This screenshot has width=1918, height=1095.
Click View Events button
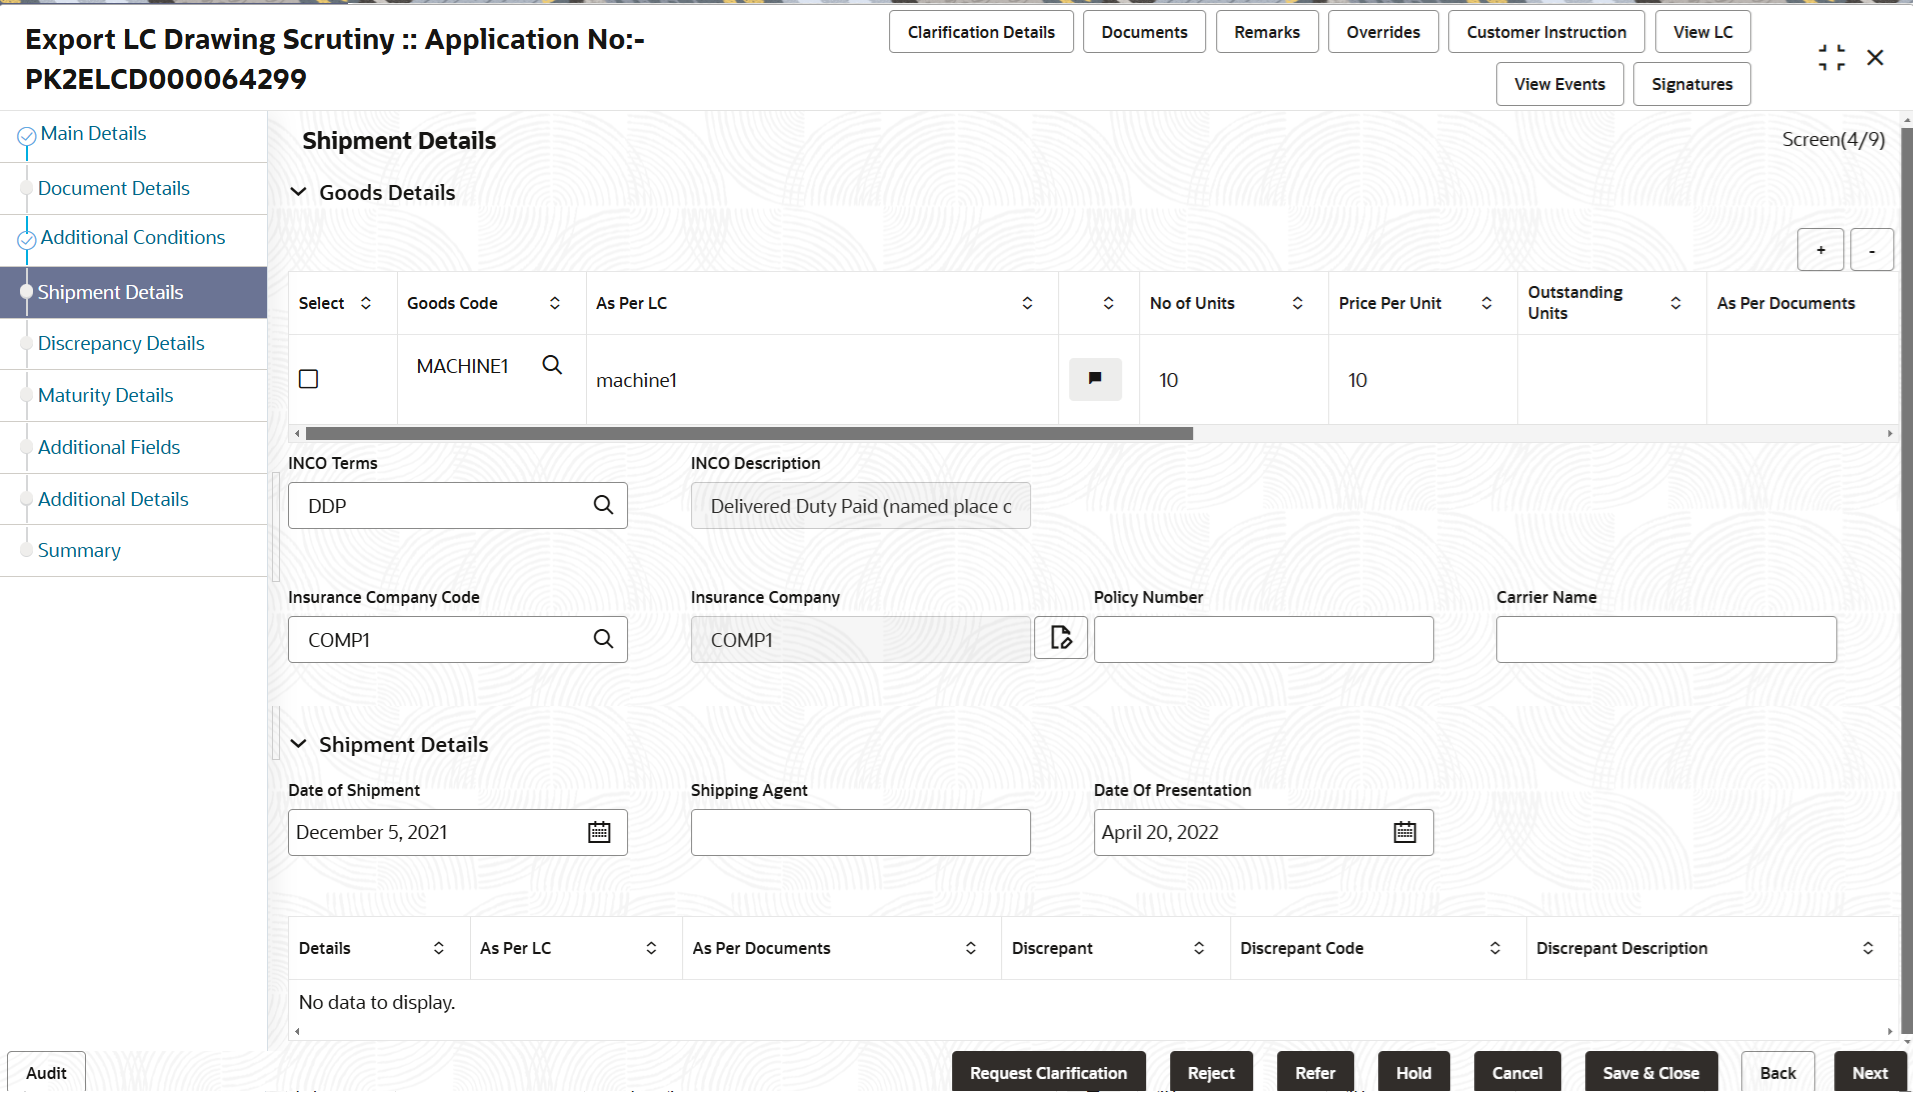(x=1559, y=84)
